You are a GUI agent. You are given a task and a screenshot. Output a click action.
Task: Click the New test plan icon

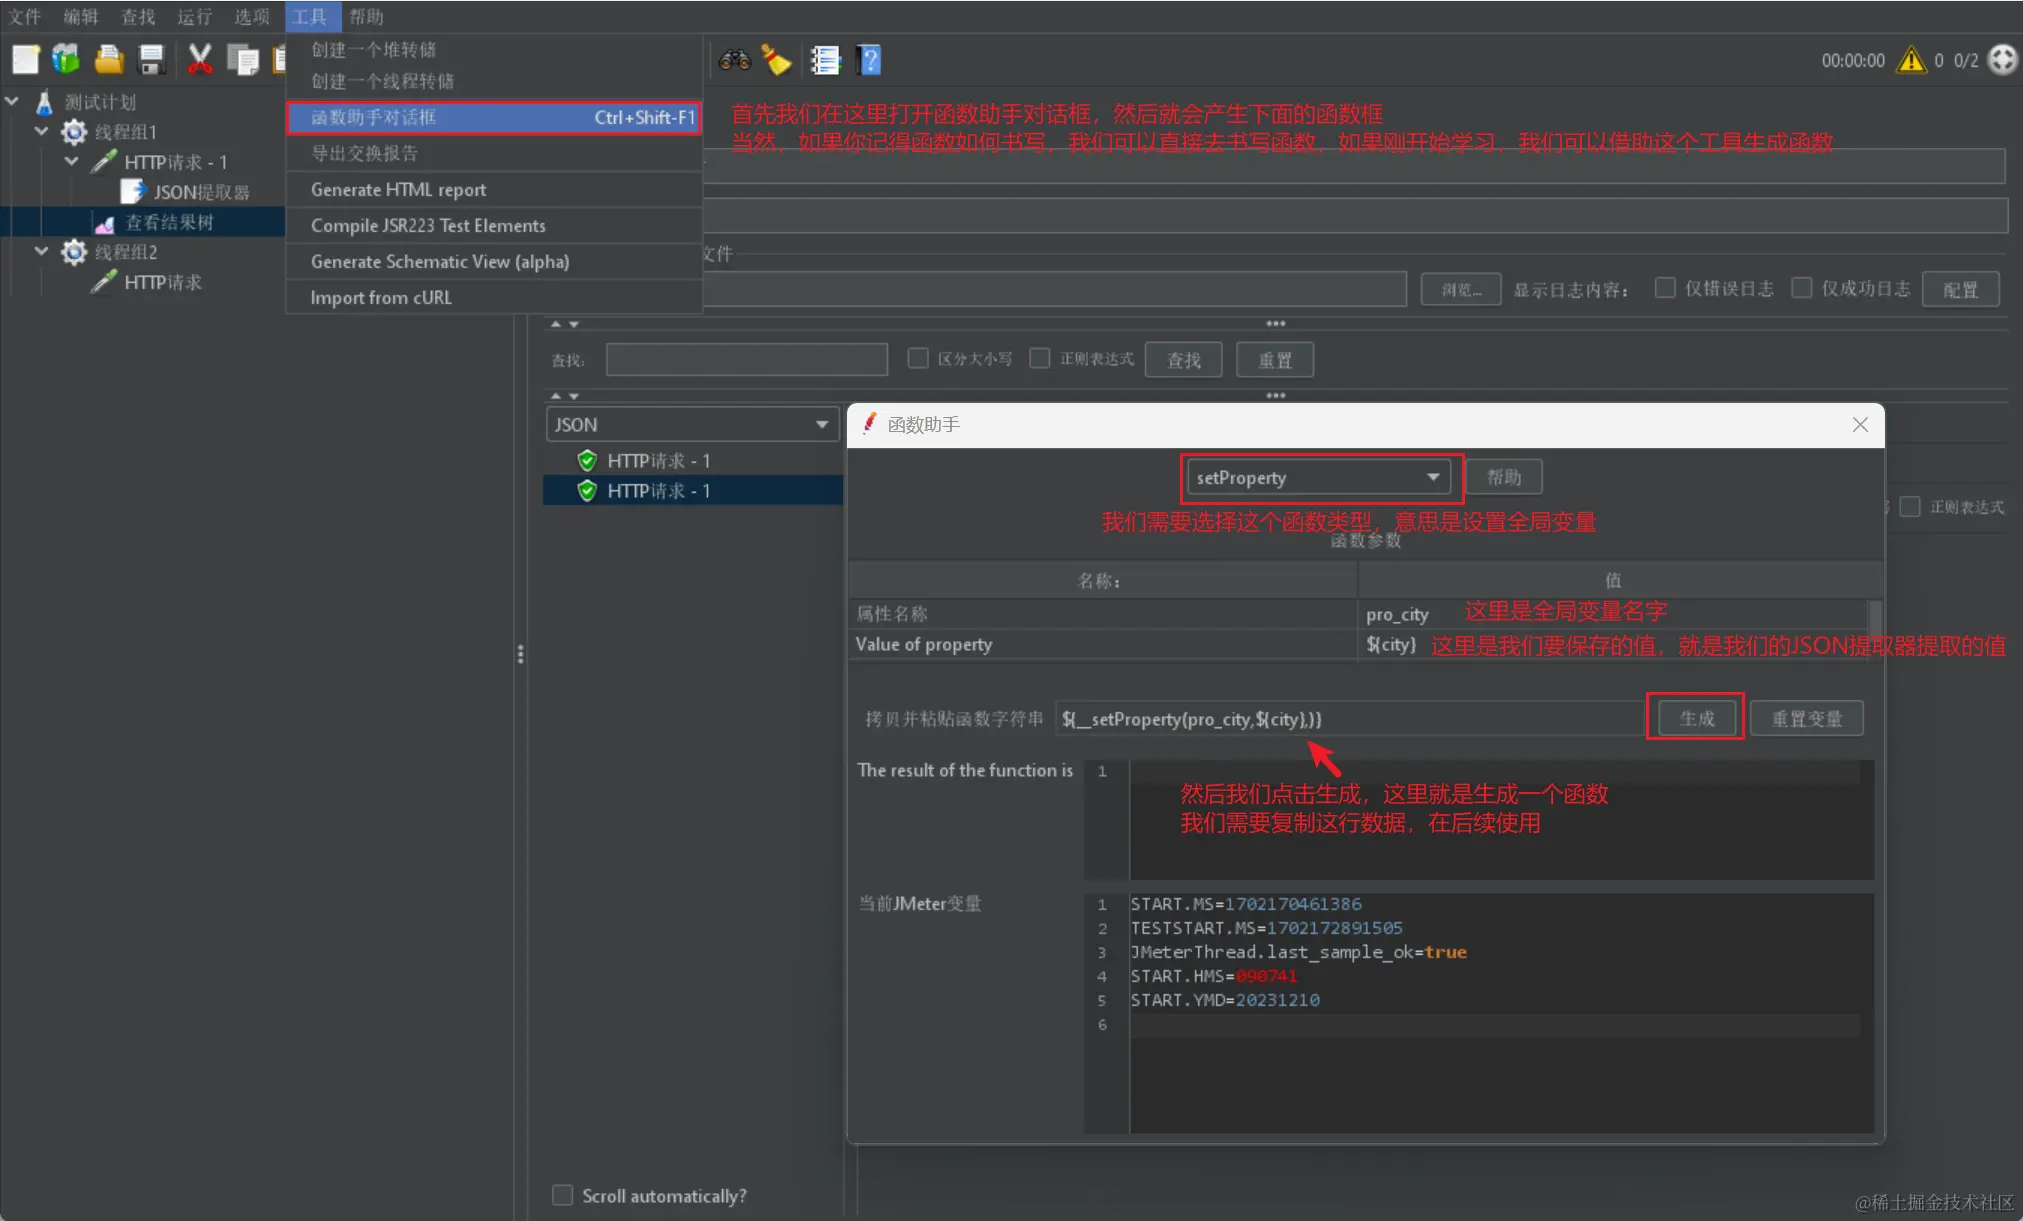(x=26, y=60)
